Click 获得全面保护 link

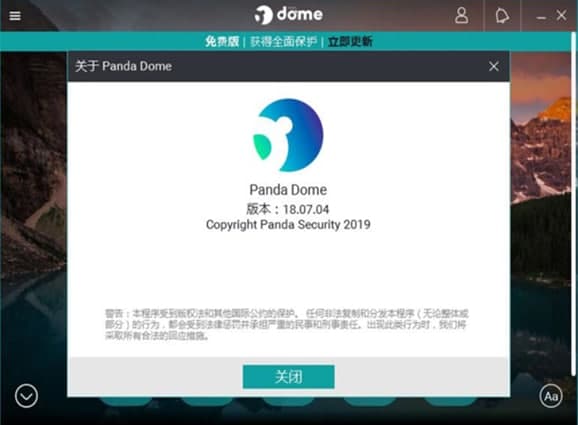[x=283, y=41]
